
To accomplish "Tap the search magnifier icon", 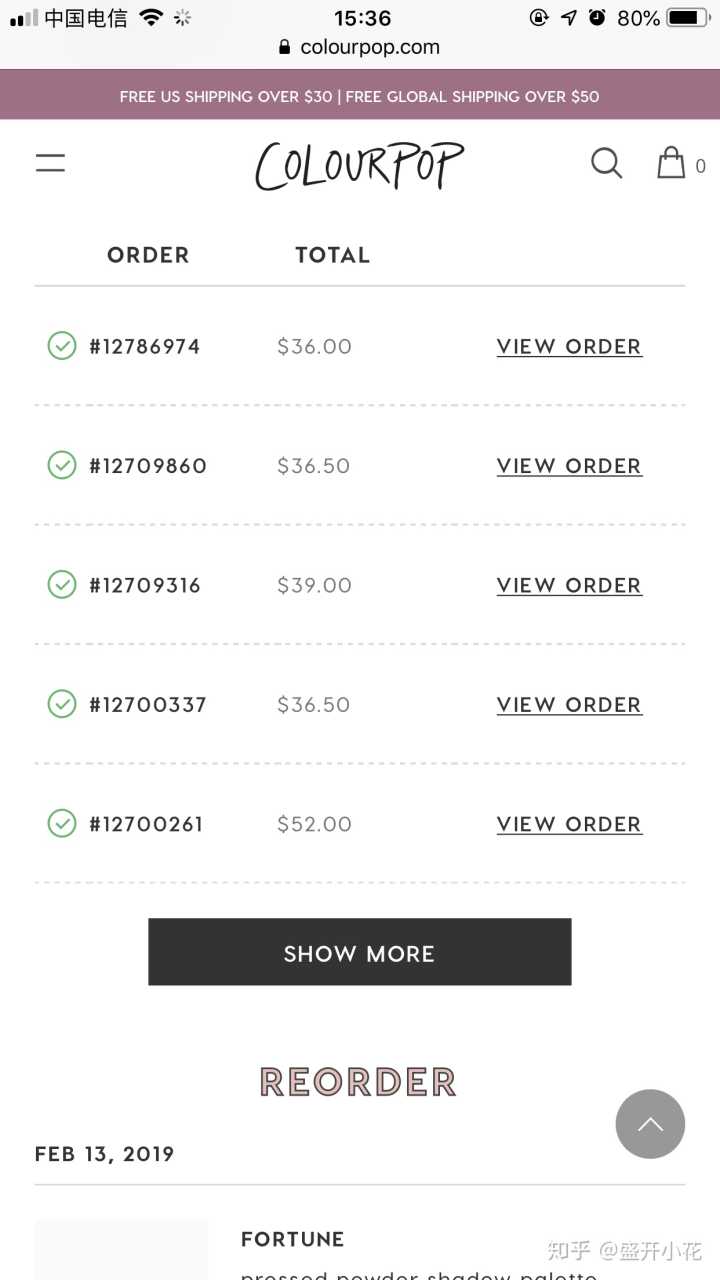I will [x=606, y=163].
